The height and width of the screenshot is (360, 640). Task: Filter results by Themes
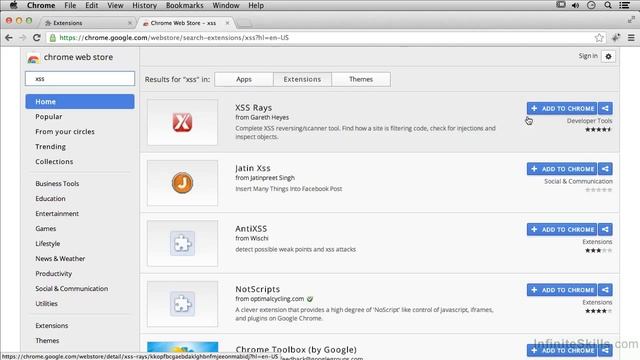pos(361,79)
